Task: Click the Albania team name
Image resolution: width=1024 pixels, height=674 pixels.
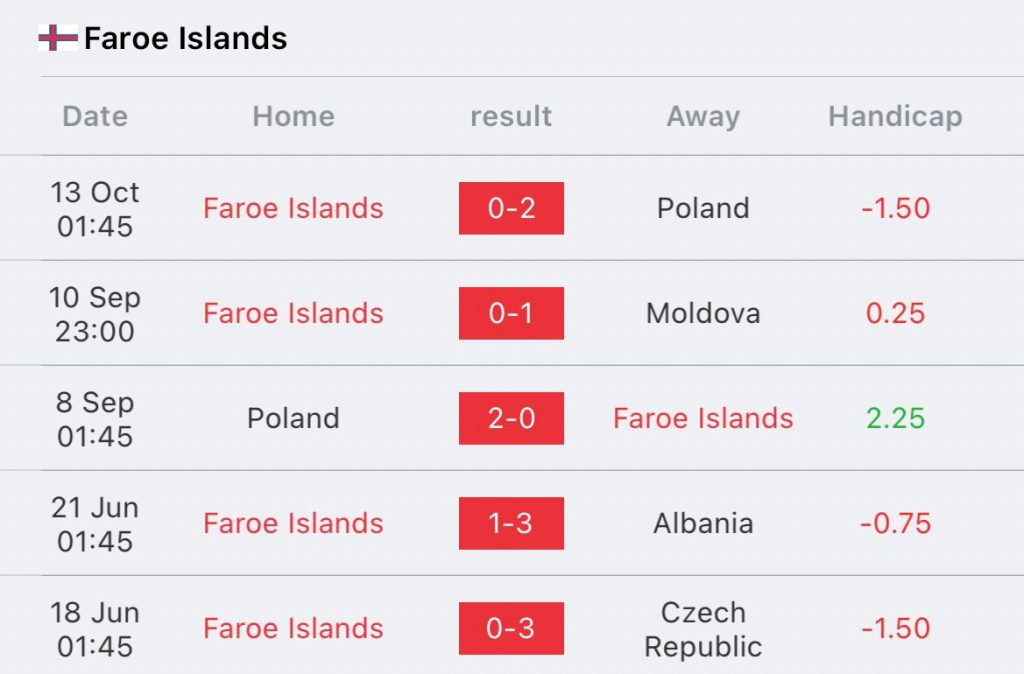Action: [x=703, y=524]
